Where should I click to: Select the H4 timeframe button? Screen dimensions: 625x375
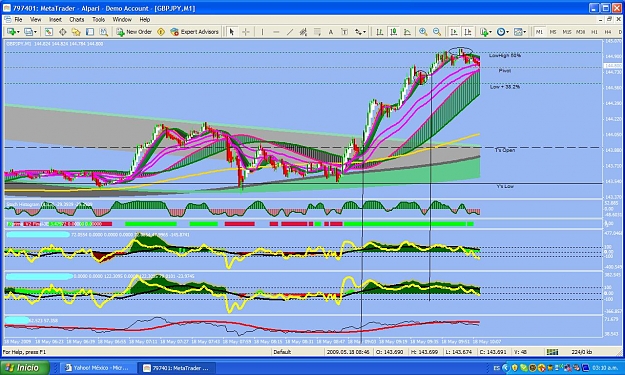[608, 32]
